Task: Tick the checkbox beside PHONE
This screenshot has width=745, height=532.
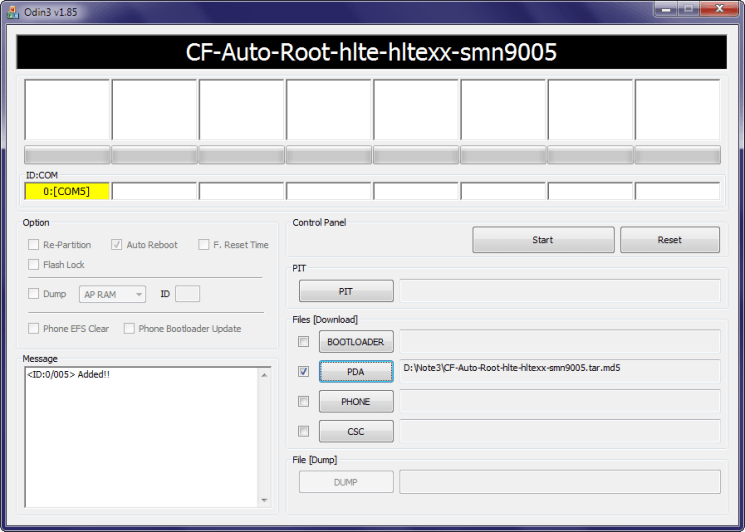Action: click(303, 401)
